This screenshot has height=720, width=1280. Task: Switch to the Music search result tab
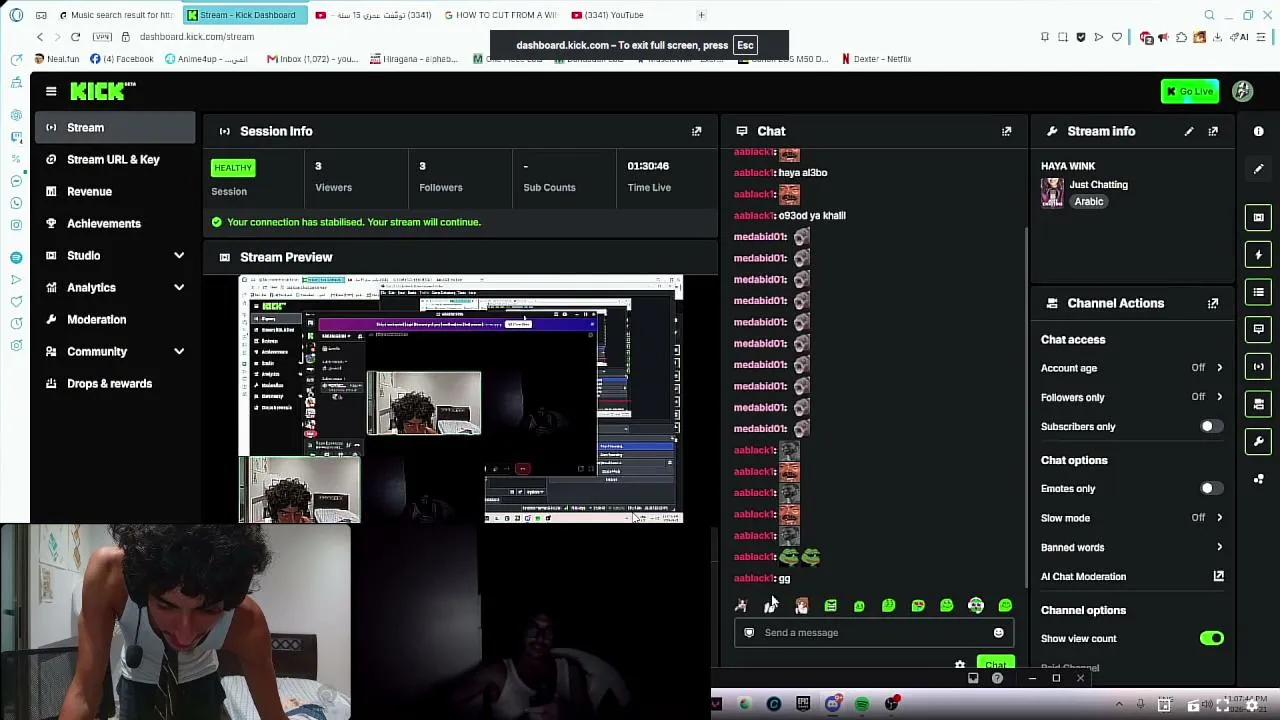click(x=118, y=15)
